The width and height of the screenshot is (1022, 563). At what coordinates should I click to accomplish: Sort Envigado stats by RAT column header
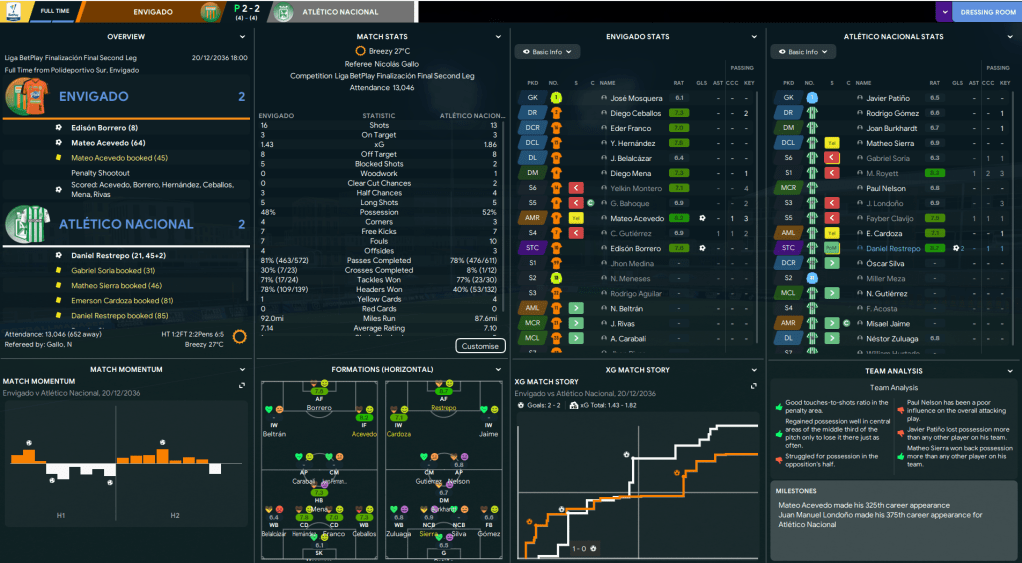[679, 83]
